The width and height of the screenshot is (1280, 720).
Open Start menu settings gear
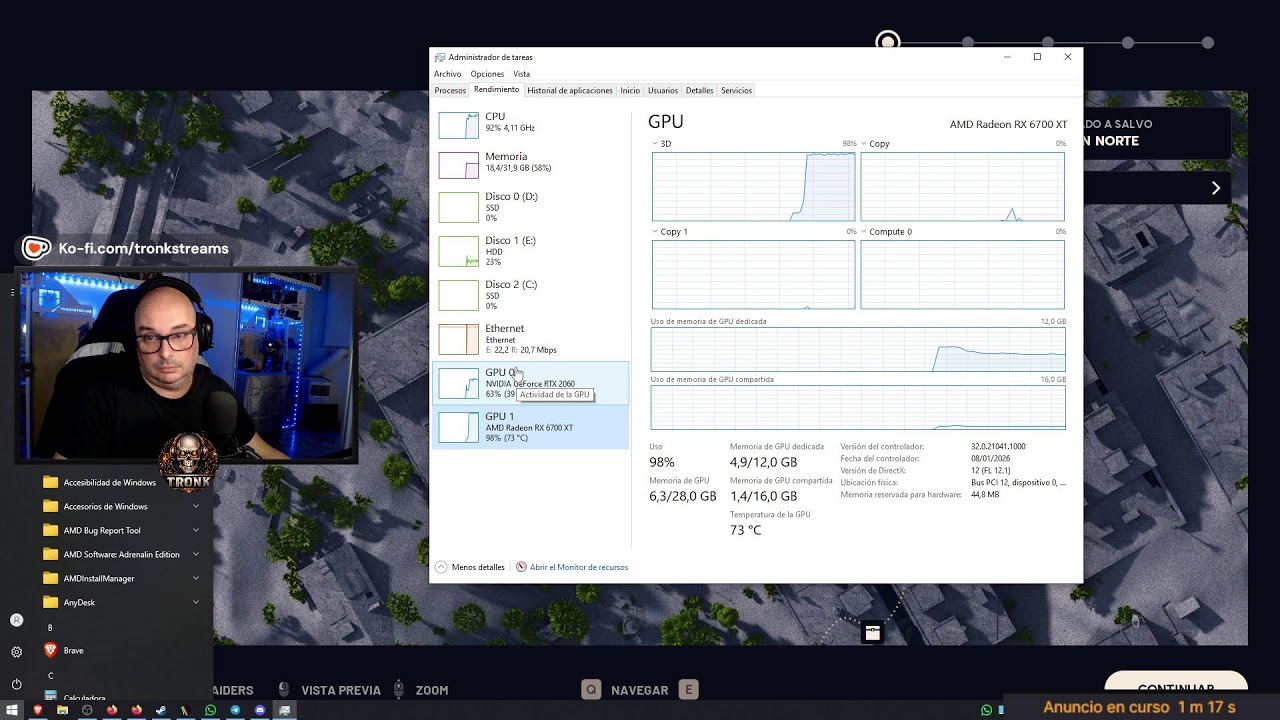16,652
